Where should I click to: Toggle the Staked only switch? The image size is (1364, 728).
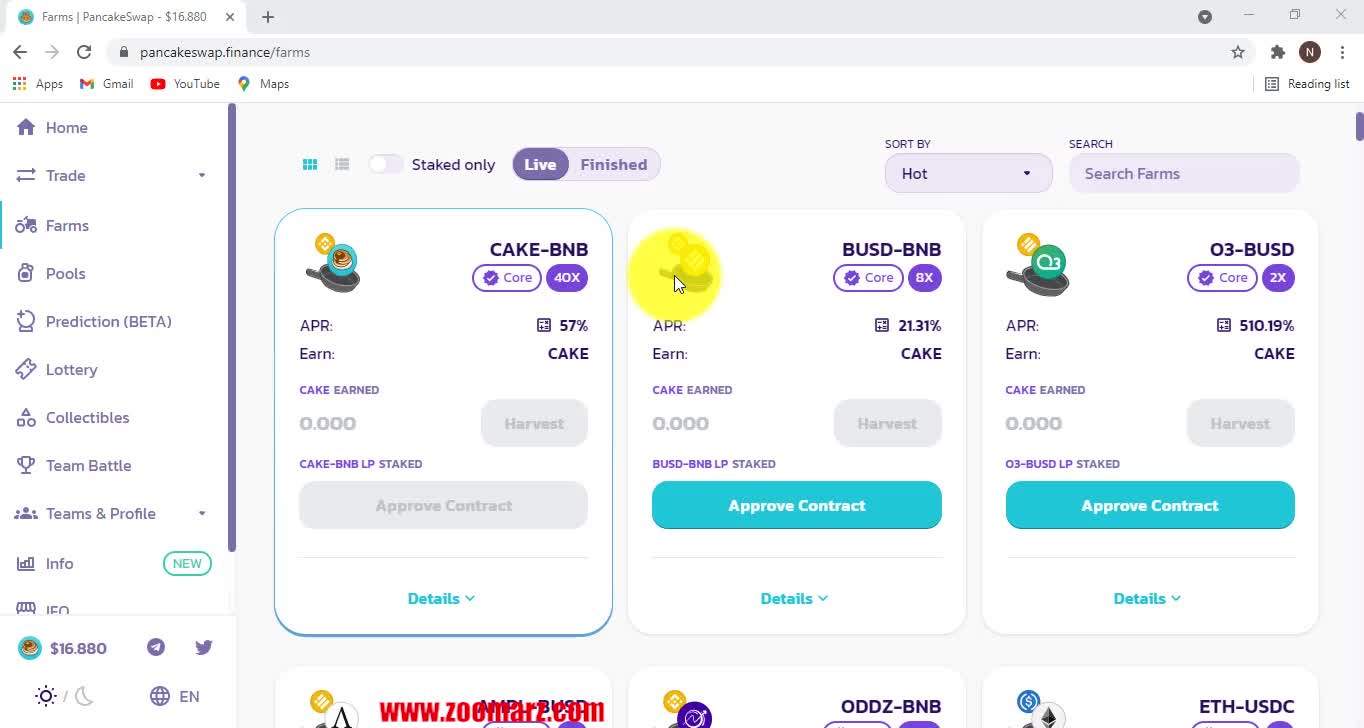click(386, 164)
